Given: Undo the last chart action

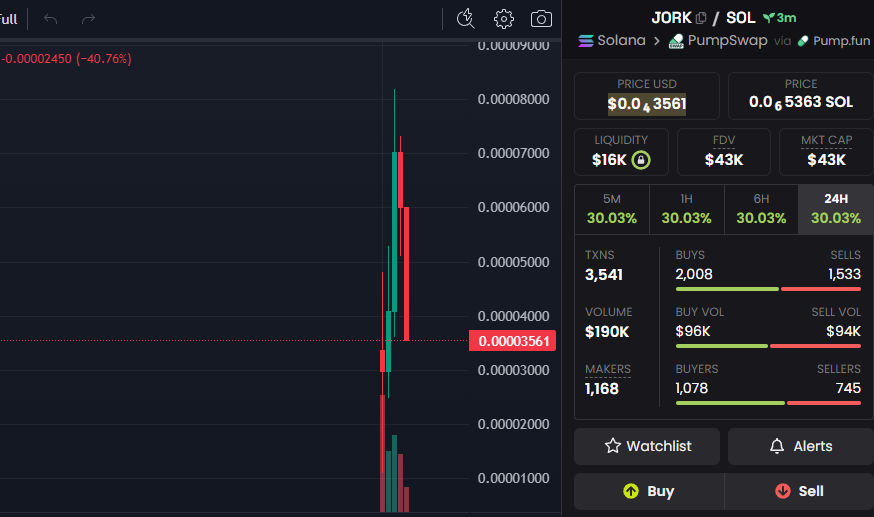Looking at the screenshot, I should pos(51,19).
